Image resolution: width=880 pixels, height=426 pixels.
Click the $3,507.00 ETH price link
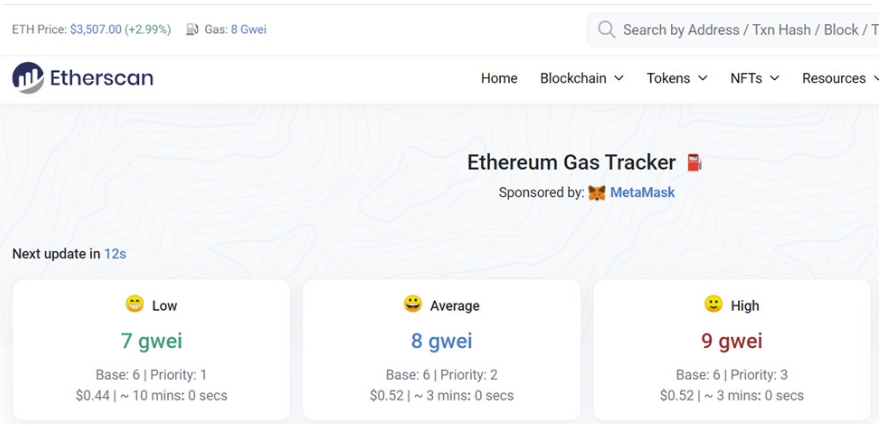tap(95, 29)
